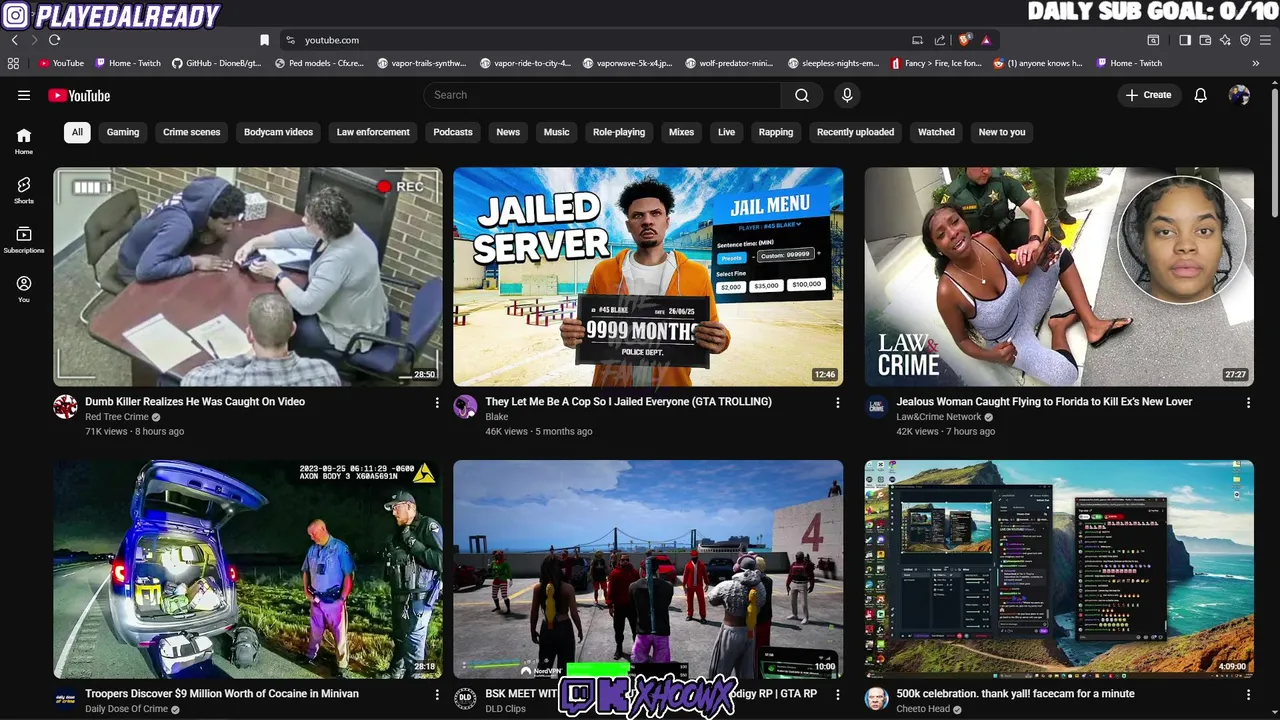
Task: Reload the page with the refresh icon
Action: pos(54,40)
